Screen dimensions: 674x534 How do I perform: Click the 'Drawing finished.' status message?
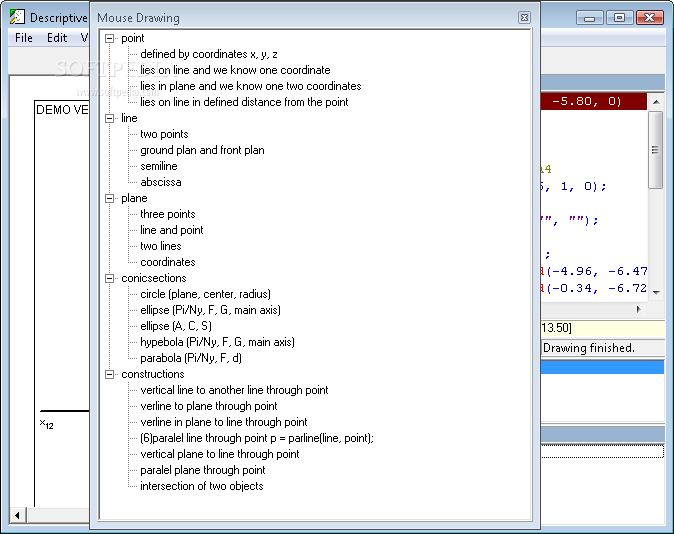coord(589,348)
